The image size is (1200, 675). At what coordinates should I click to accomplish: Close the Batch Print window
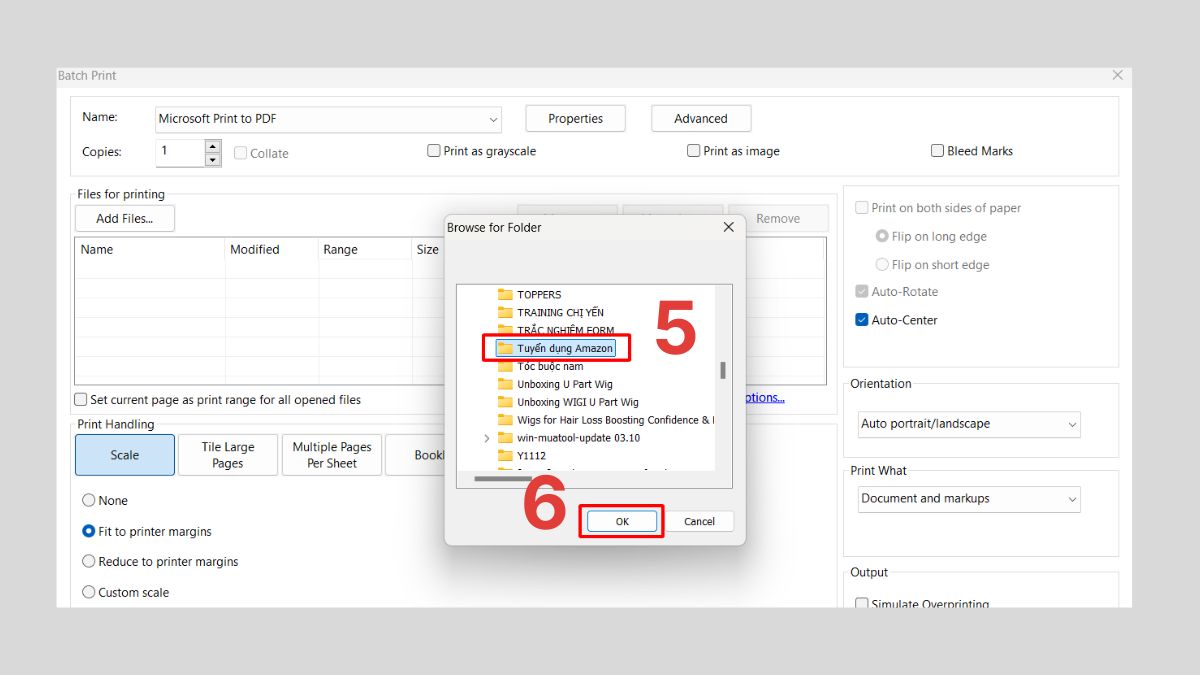1118,75
